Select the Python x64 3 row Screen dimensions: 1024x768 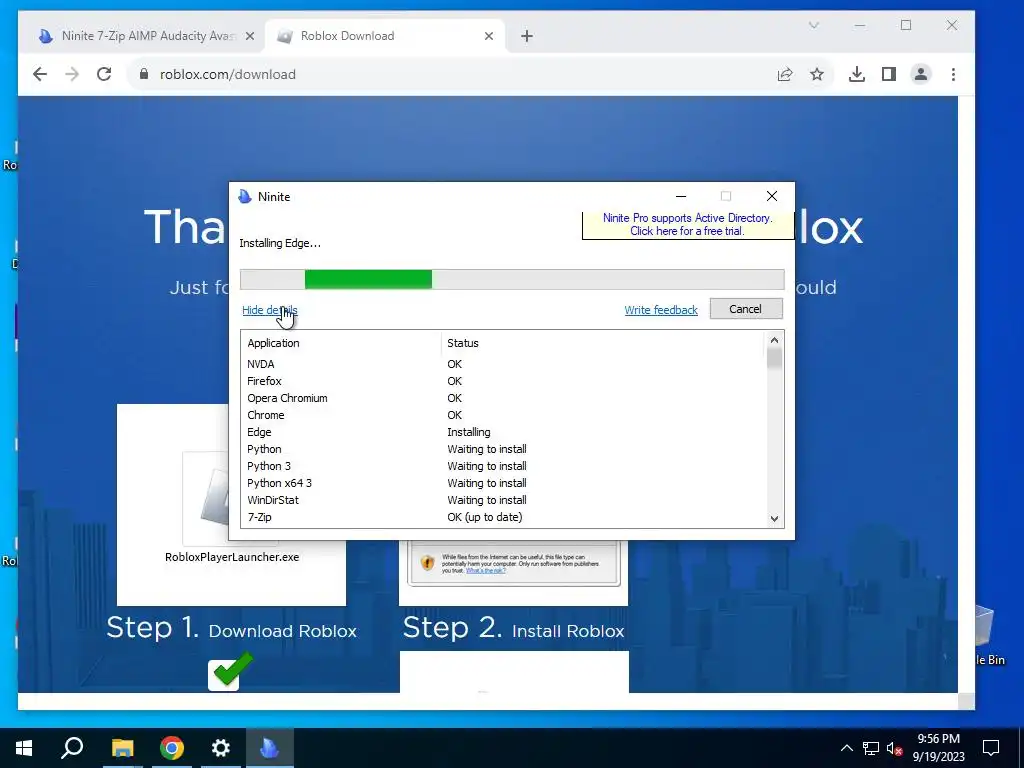503,483
